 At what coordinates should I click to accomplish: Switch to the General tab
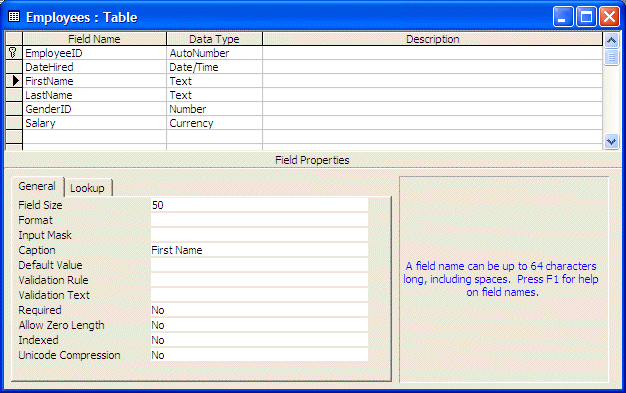click(x=37, y=186)
